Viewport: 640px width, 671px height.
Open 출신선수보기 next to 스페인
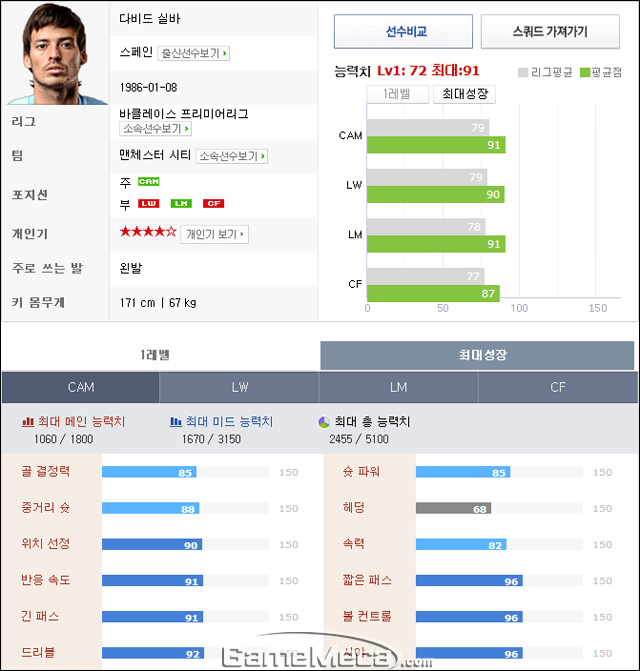pos(194,53)
